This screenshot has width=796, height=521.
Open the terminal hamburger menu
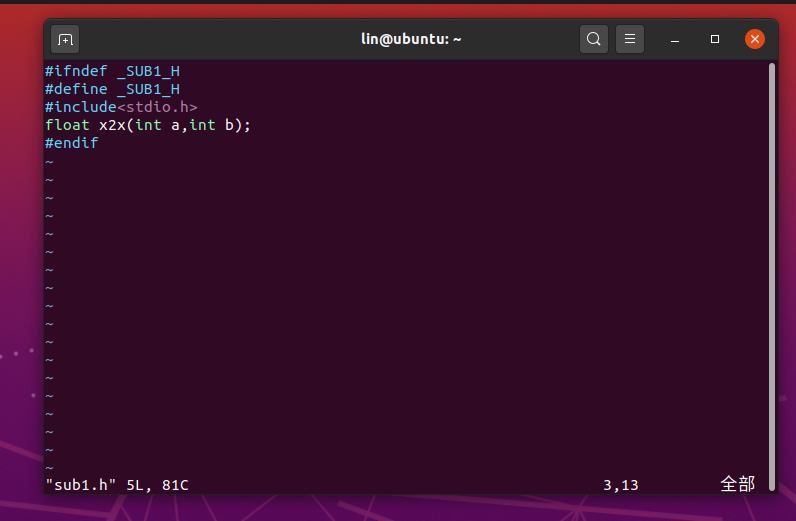pos(629,39)
